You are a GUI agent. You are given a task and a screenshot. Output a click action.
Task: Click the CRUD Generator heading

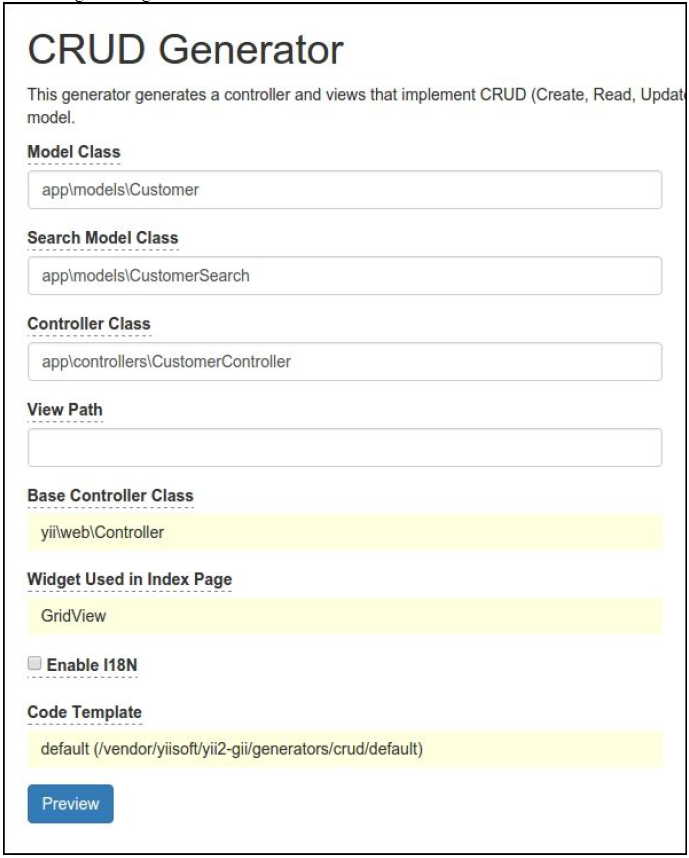[185, 49]
